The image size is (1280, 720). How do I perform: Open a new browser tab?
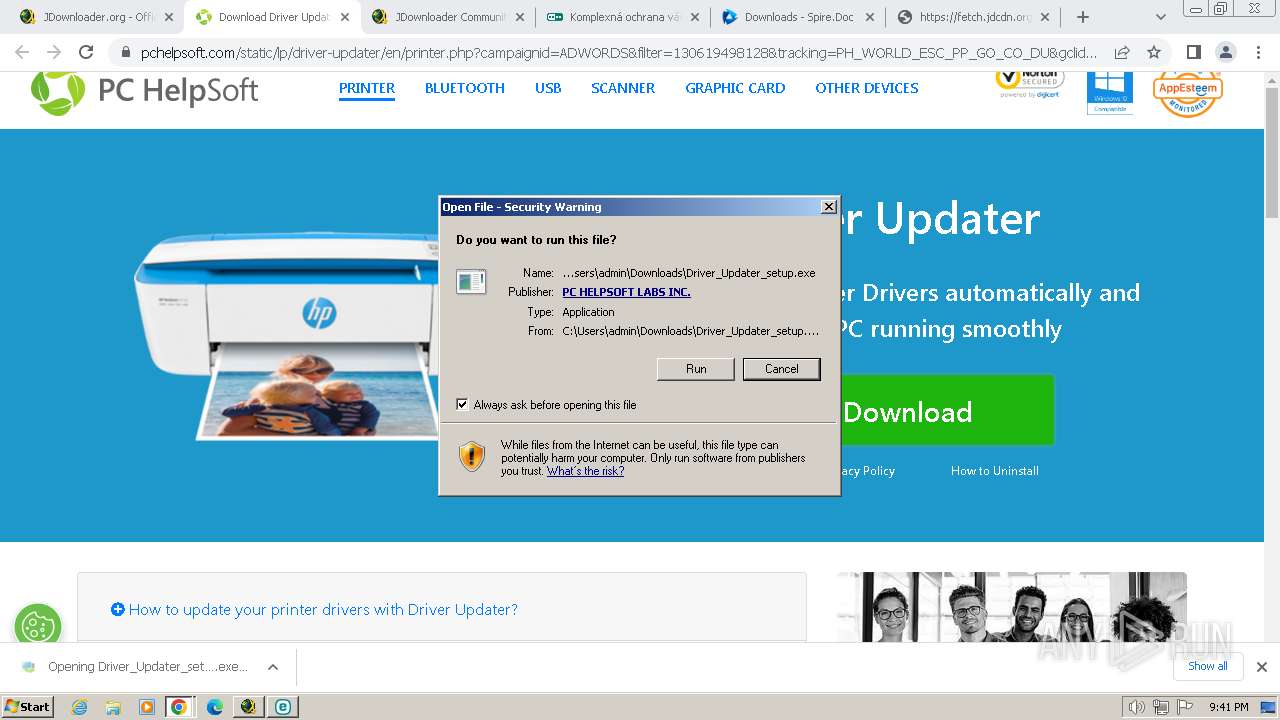(1083, 17)
